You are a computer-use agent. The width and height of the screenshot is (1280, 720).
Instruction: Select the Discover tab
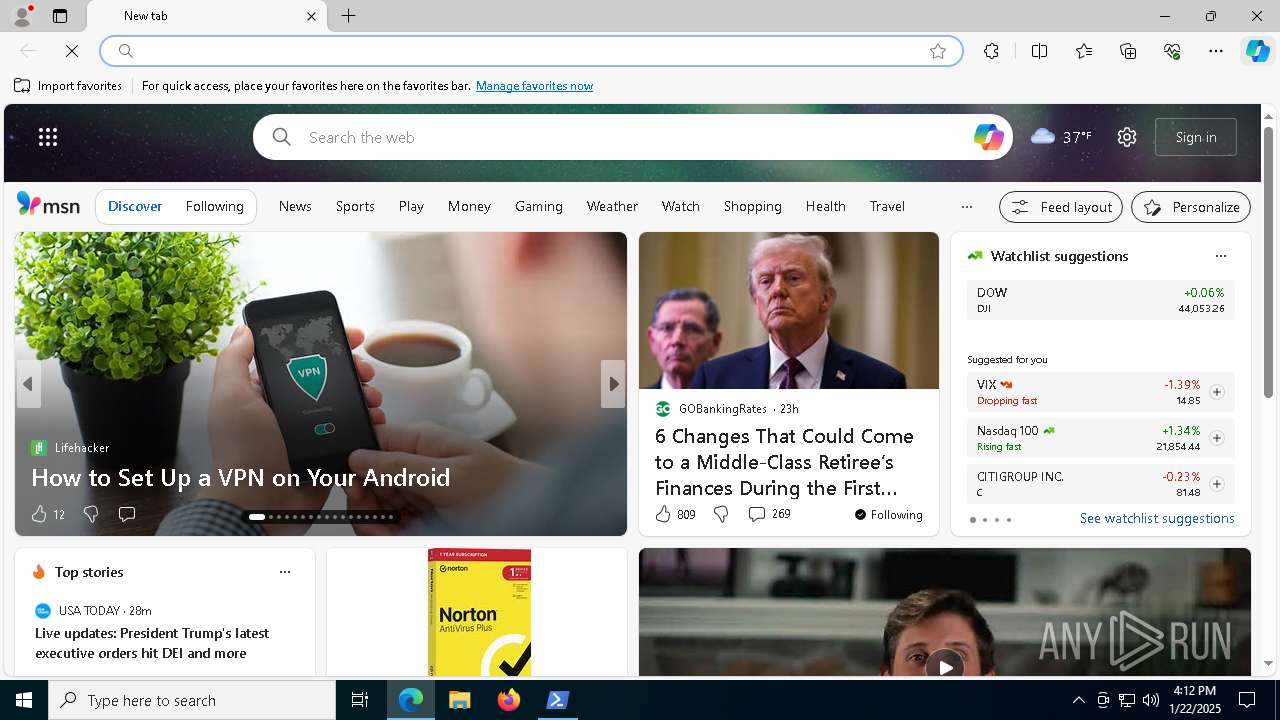pos(135,206)
